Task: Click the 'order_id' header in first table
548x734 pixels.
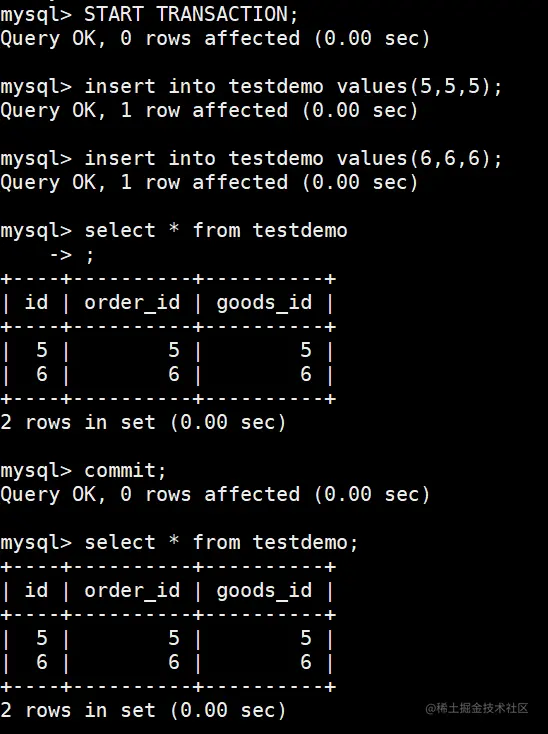Action: [x=132, y=303]
